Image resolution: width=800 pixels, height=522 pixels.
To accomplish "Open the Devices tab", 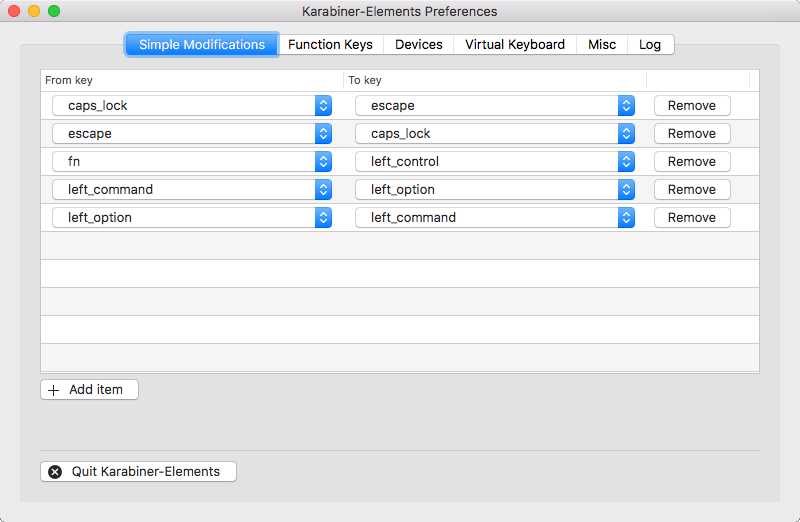I will coord(419,44).
